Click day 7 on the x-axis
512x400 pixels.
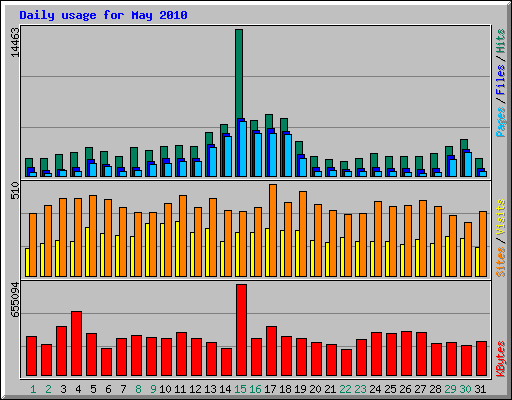pyautogui.click(x=123, y=389)
